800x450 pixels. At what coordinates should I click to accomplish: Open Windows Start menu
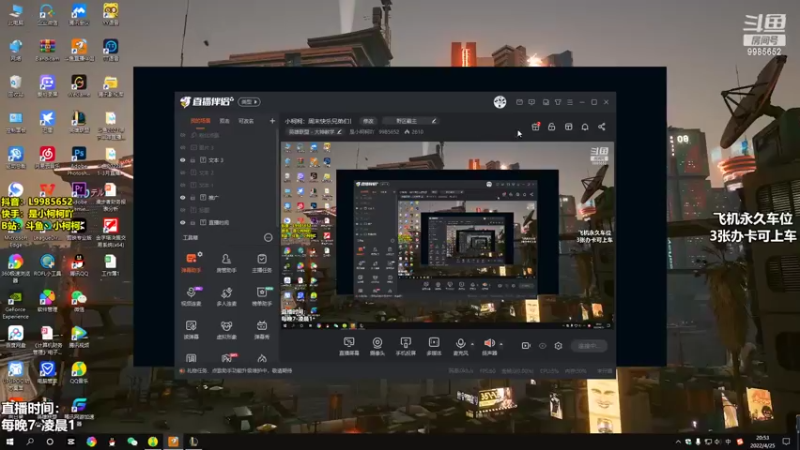pos(9,441)
